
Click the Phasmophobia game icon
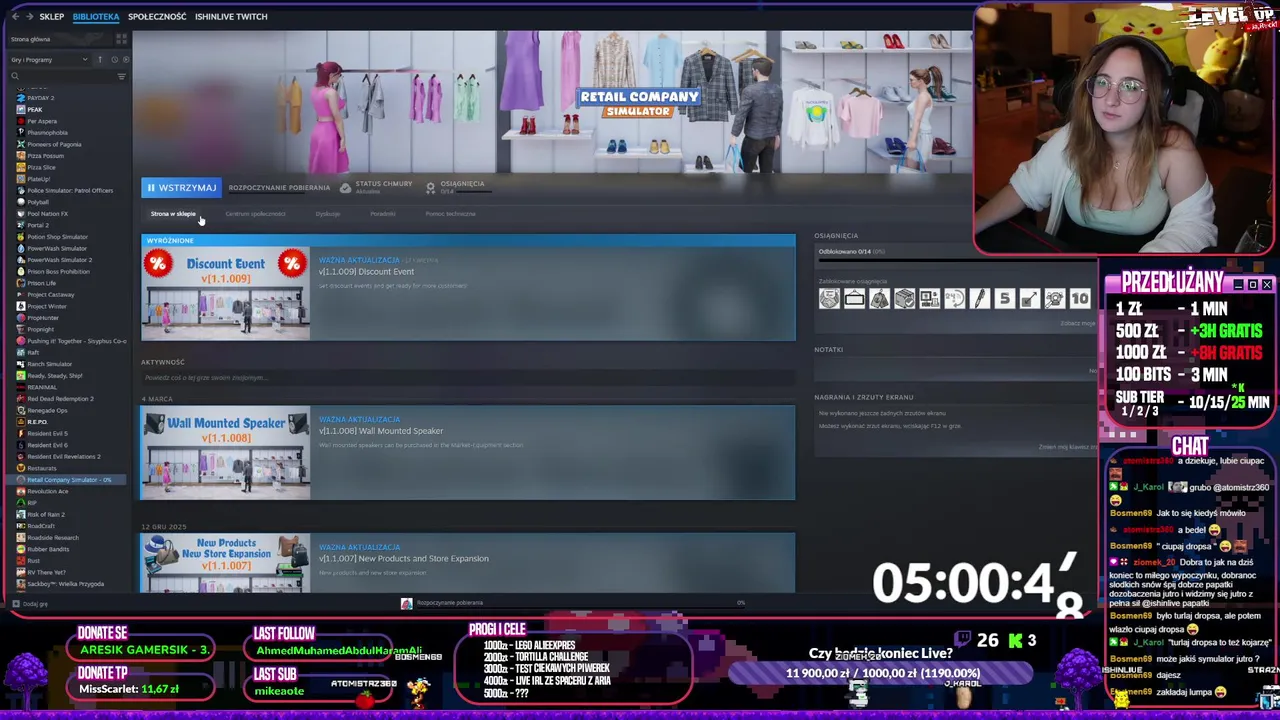click(21, 132)
